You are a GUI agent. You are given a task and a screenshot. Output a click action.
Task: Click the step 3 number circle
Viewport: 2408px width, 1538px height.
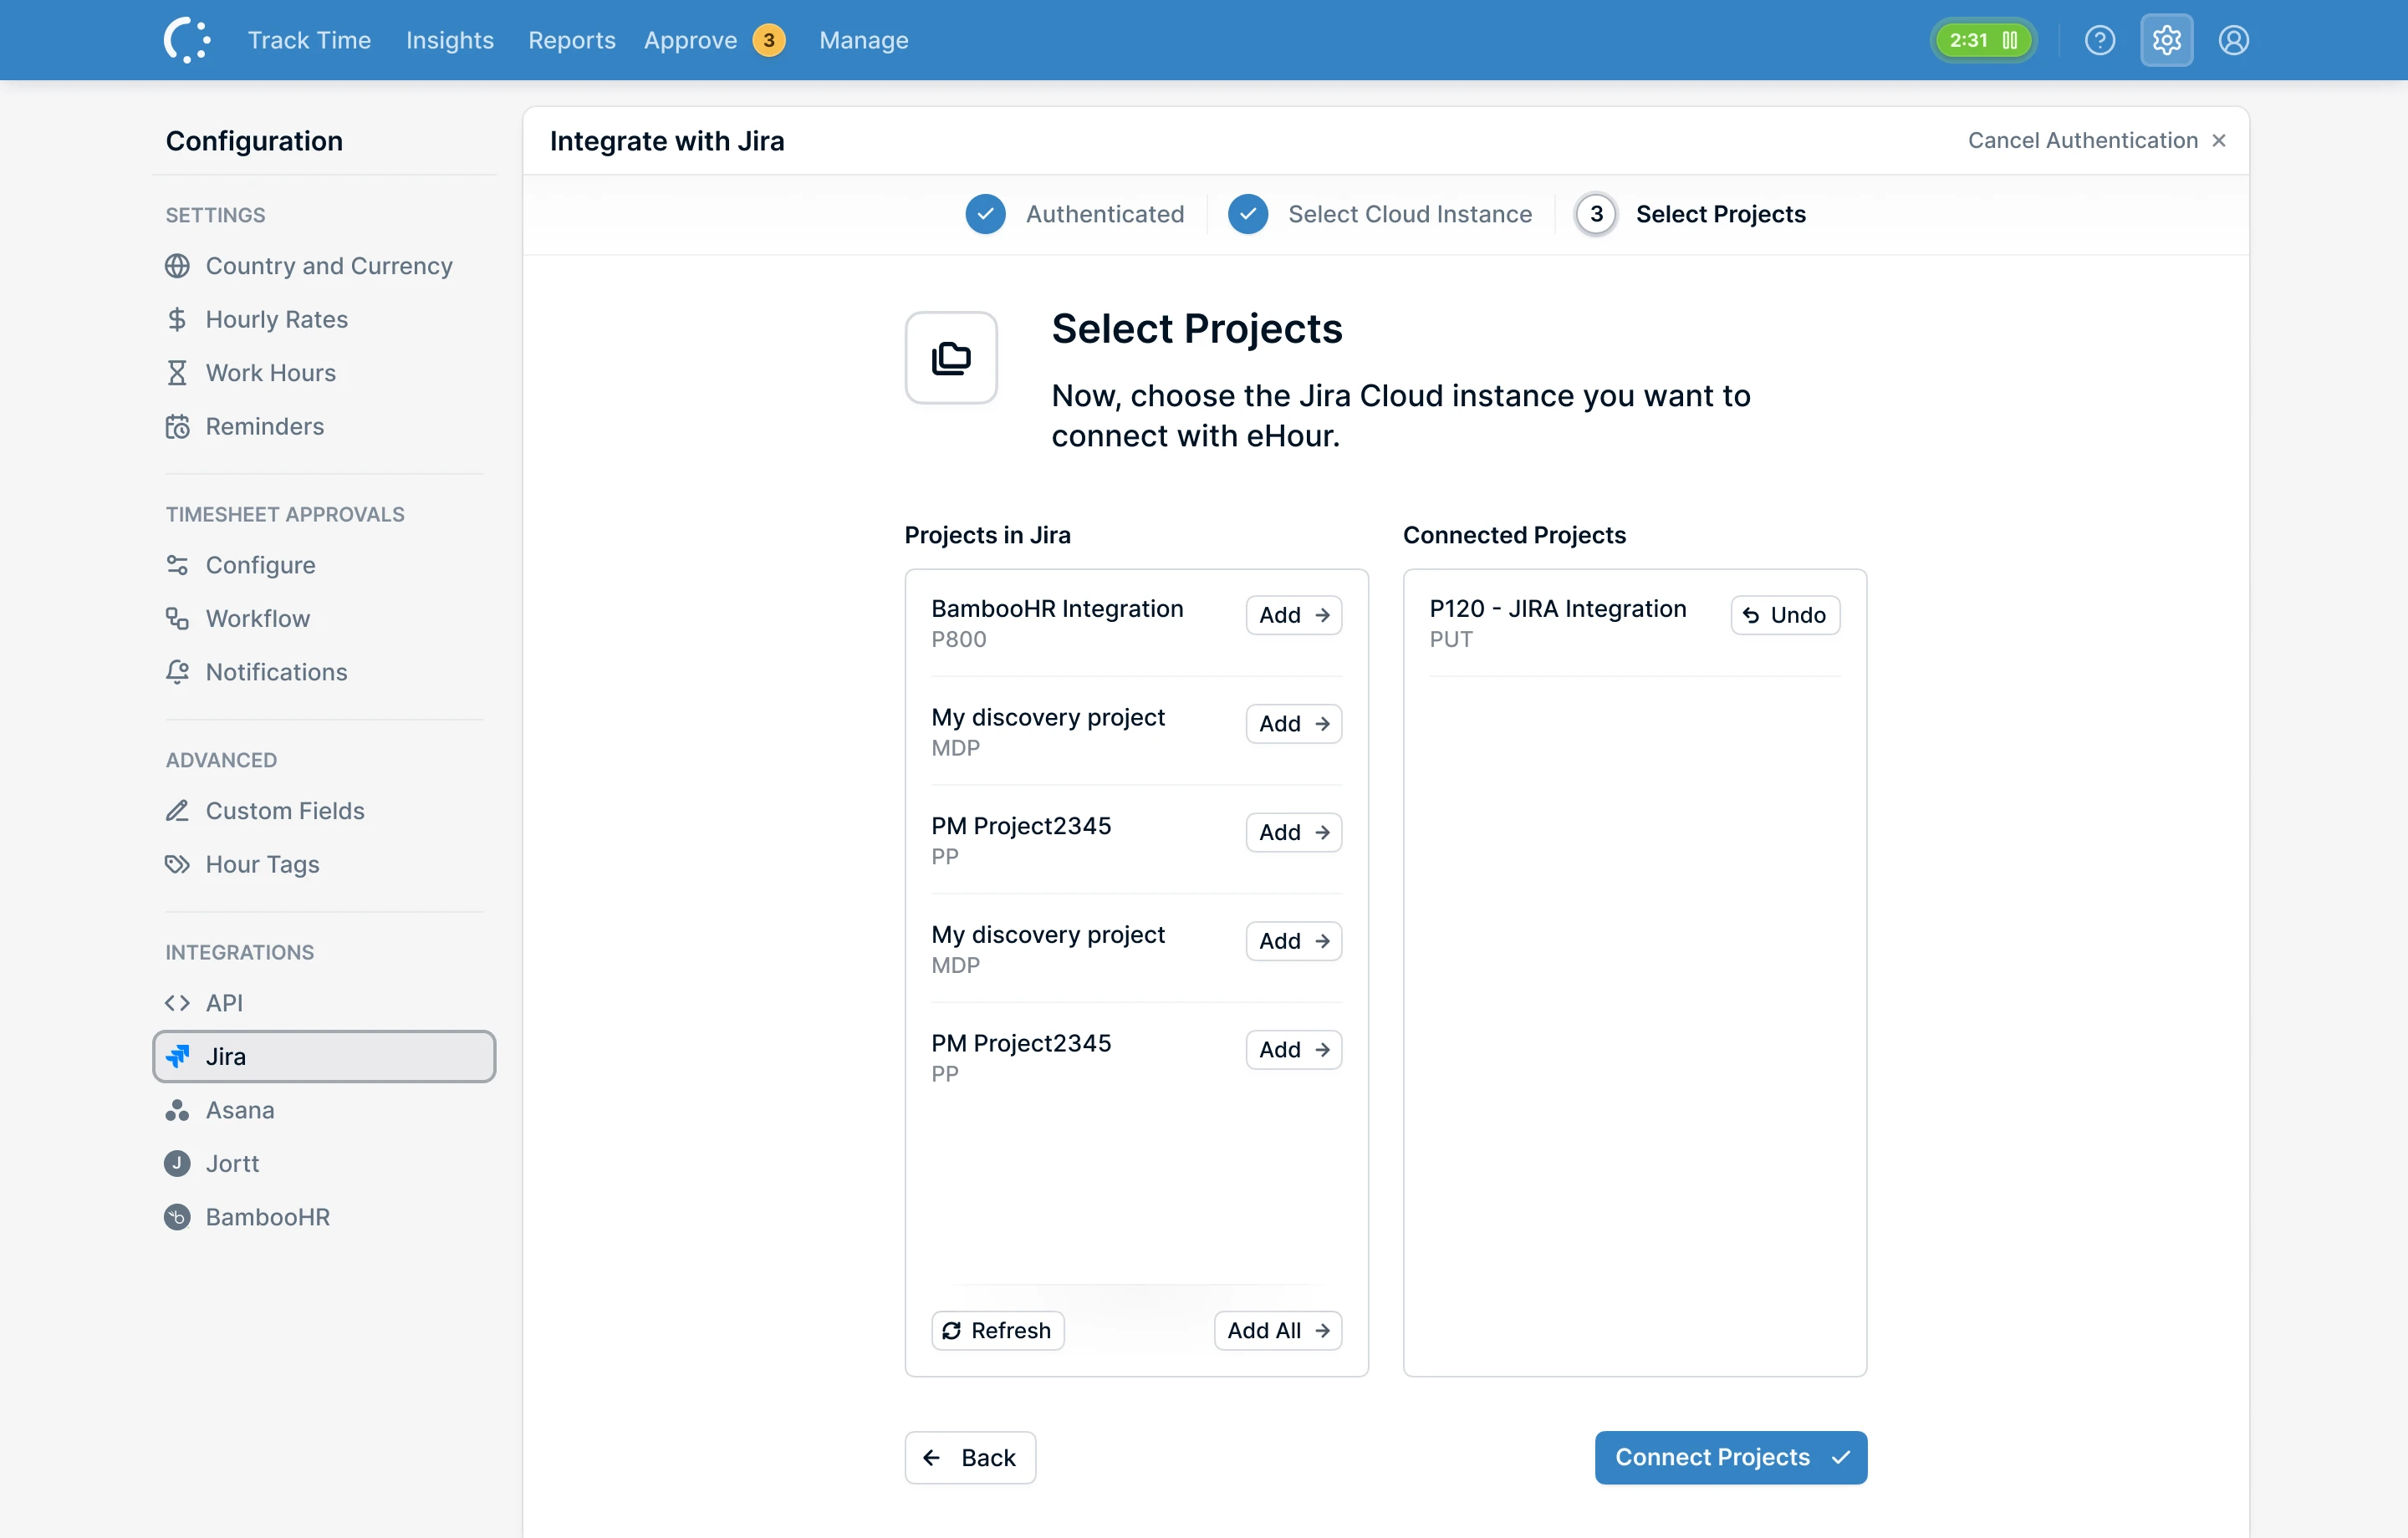click(x=1596, y=214)
